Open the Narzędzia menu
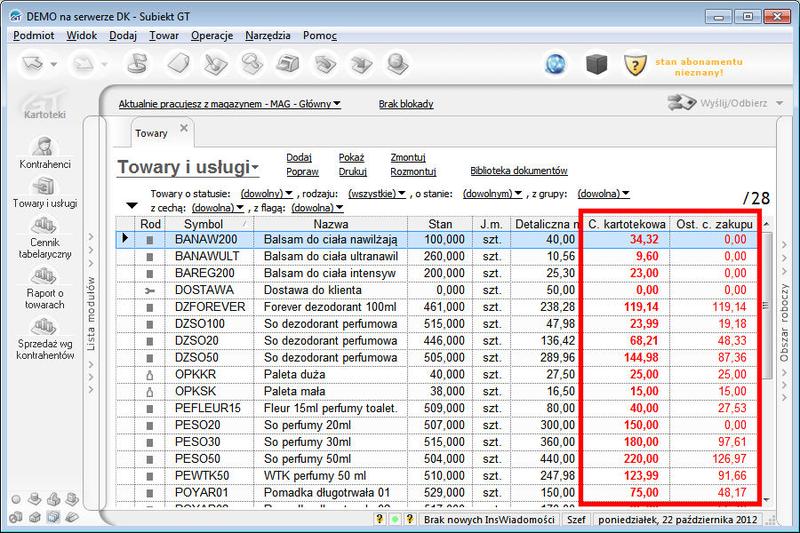800x533 pixels. (x=270, y=35)
